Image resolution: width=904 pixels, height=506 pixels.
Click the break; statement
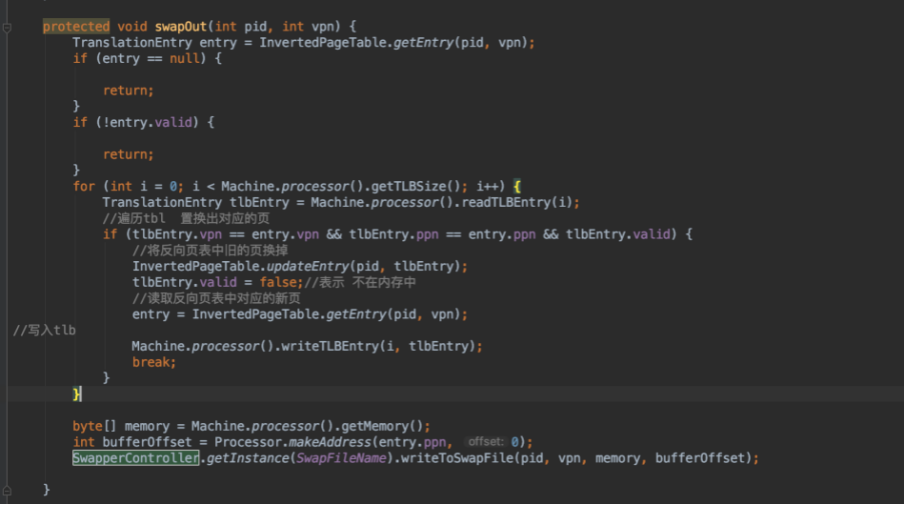coord(154,362)
